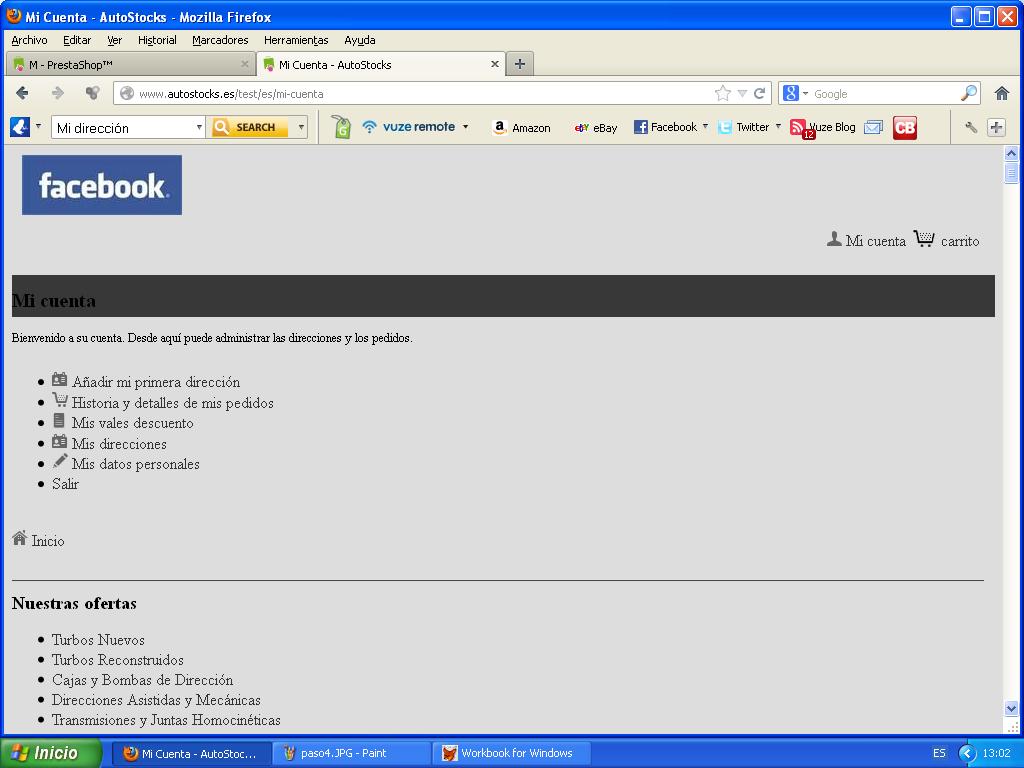Click the facebook logo image on page
Viewport: 1024px width, 768px height.
pos(102,185)
